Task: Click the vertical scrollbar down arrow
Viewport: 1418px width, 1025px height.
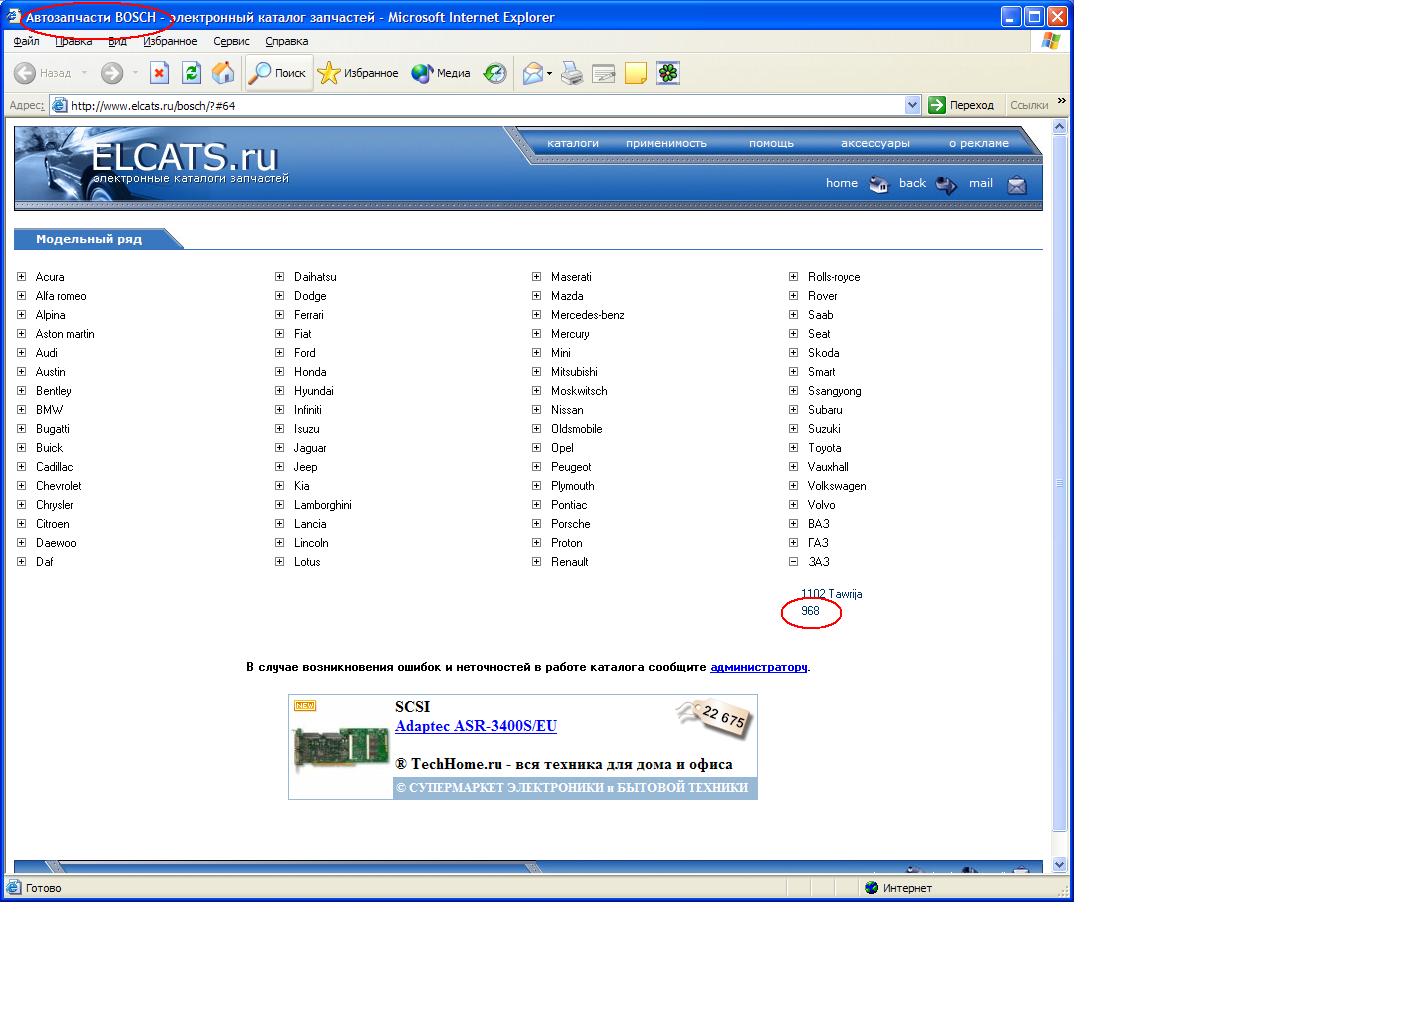Action: (x=1060, y=864)
